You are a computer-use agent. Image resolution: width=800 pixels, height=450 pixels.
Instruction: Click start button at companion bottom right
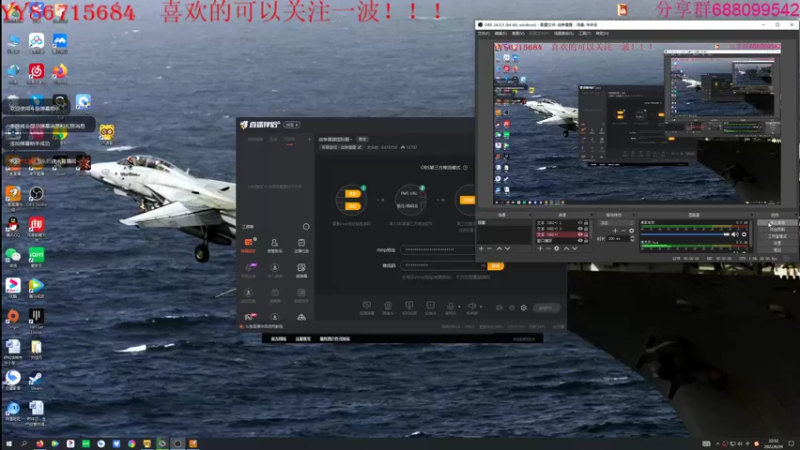[x=546, y=308]
